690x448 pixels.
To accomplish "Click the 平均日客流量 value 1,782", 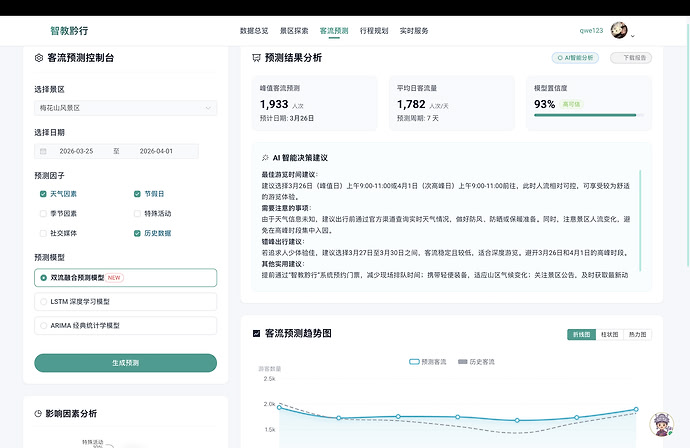I will point(411,104).
